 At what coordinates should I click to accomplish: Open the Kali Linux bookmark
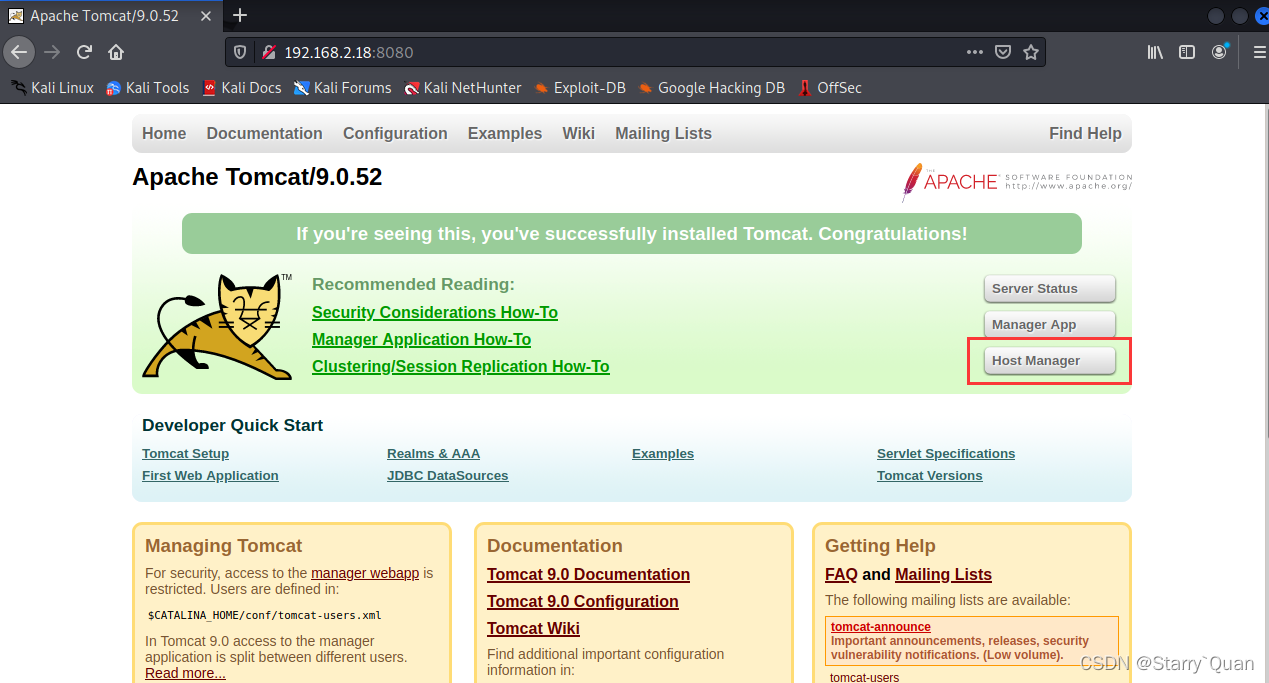[52, 88]
